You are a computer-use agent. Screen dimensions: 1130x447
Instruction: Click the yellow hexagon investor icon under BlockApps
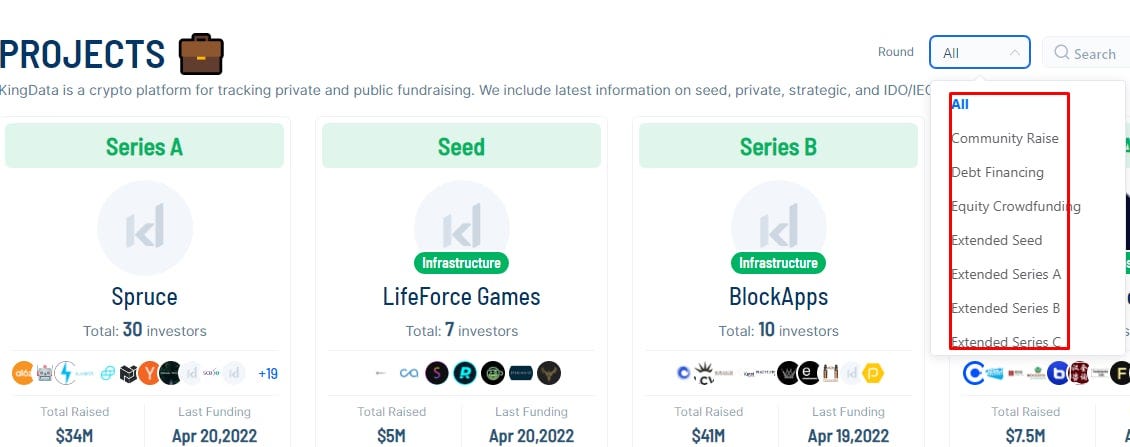click(873, 373)
